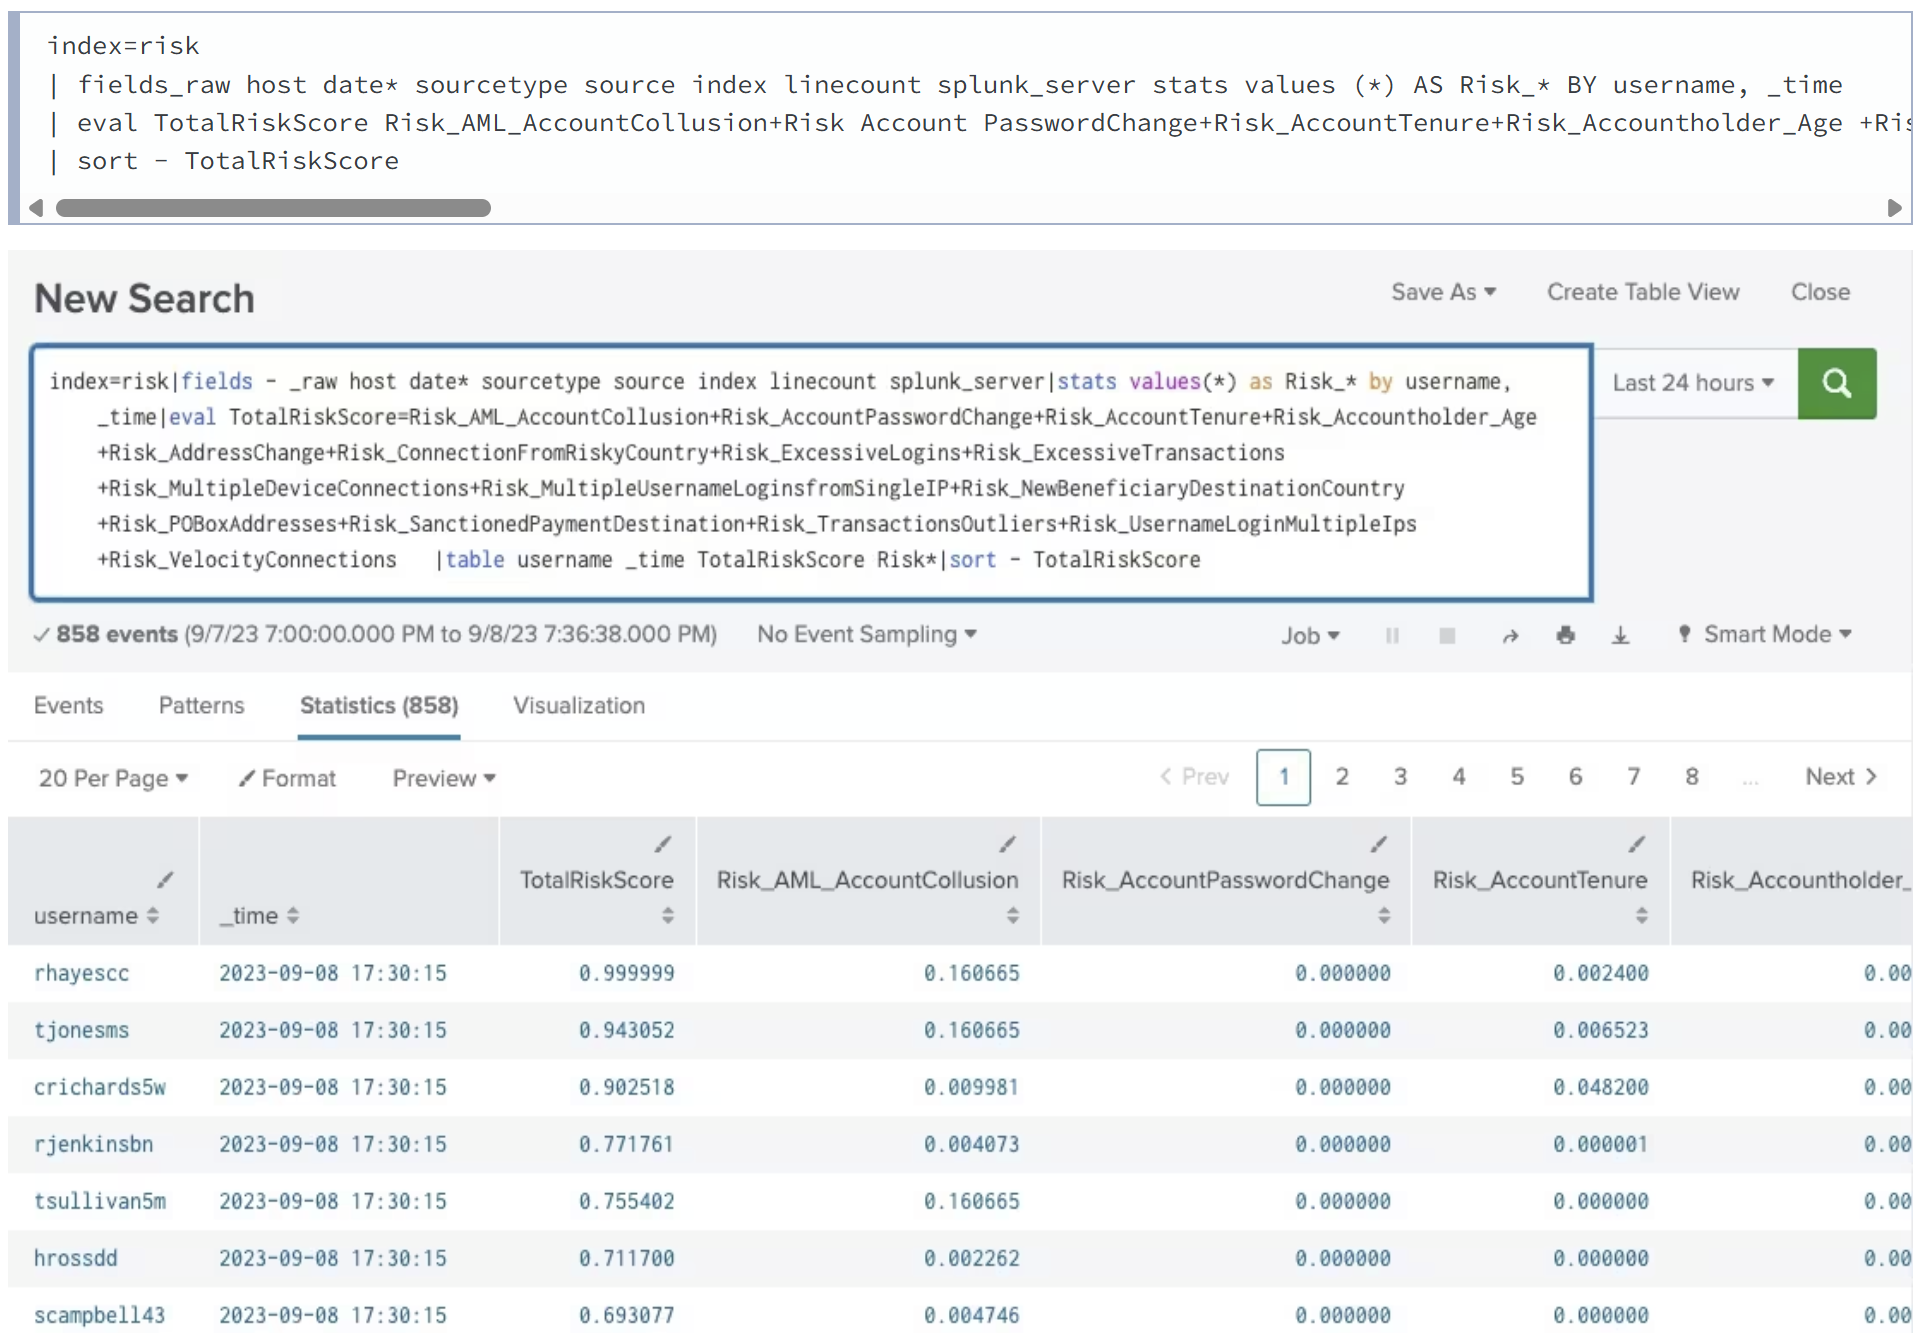Click the horizontal scrollbar under code block
The width and height of the screenshot is (1924, 1333).
[x=273, y=208]
